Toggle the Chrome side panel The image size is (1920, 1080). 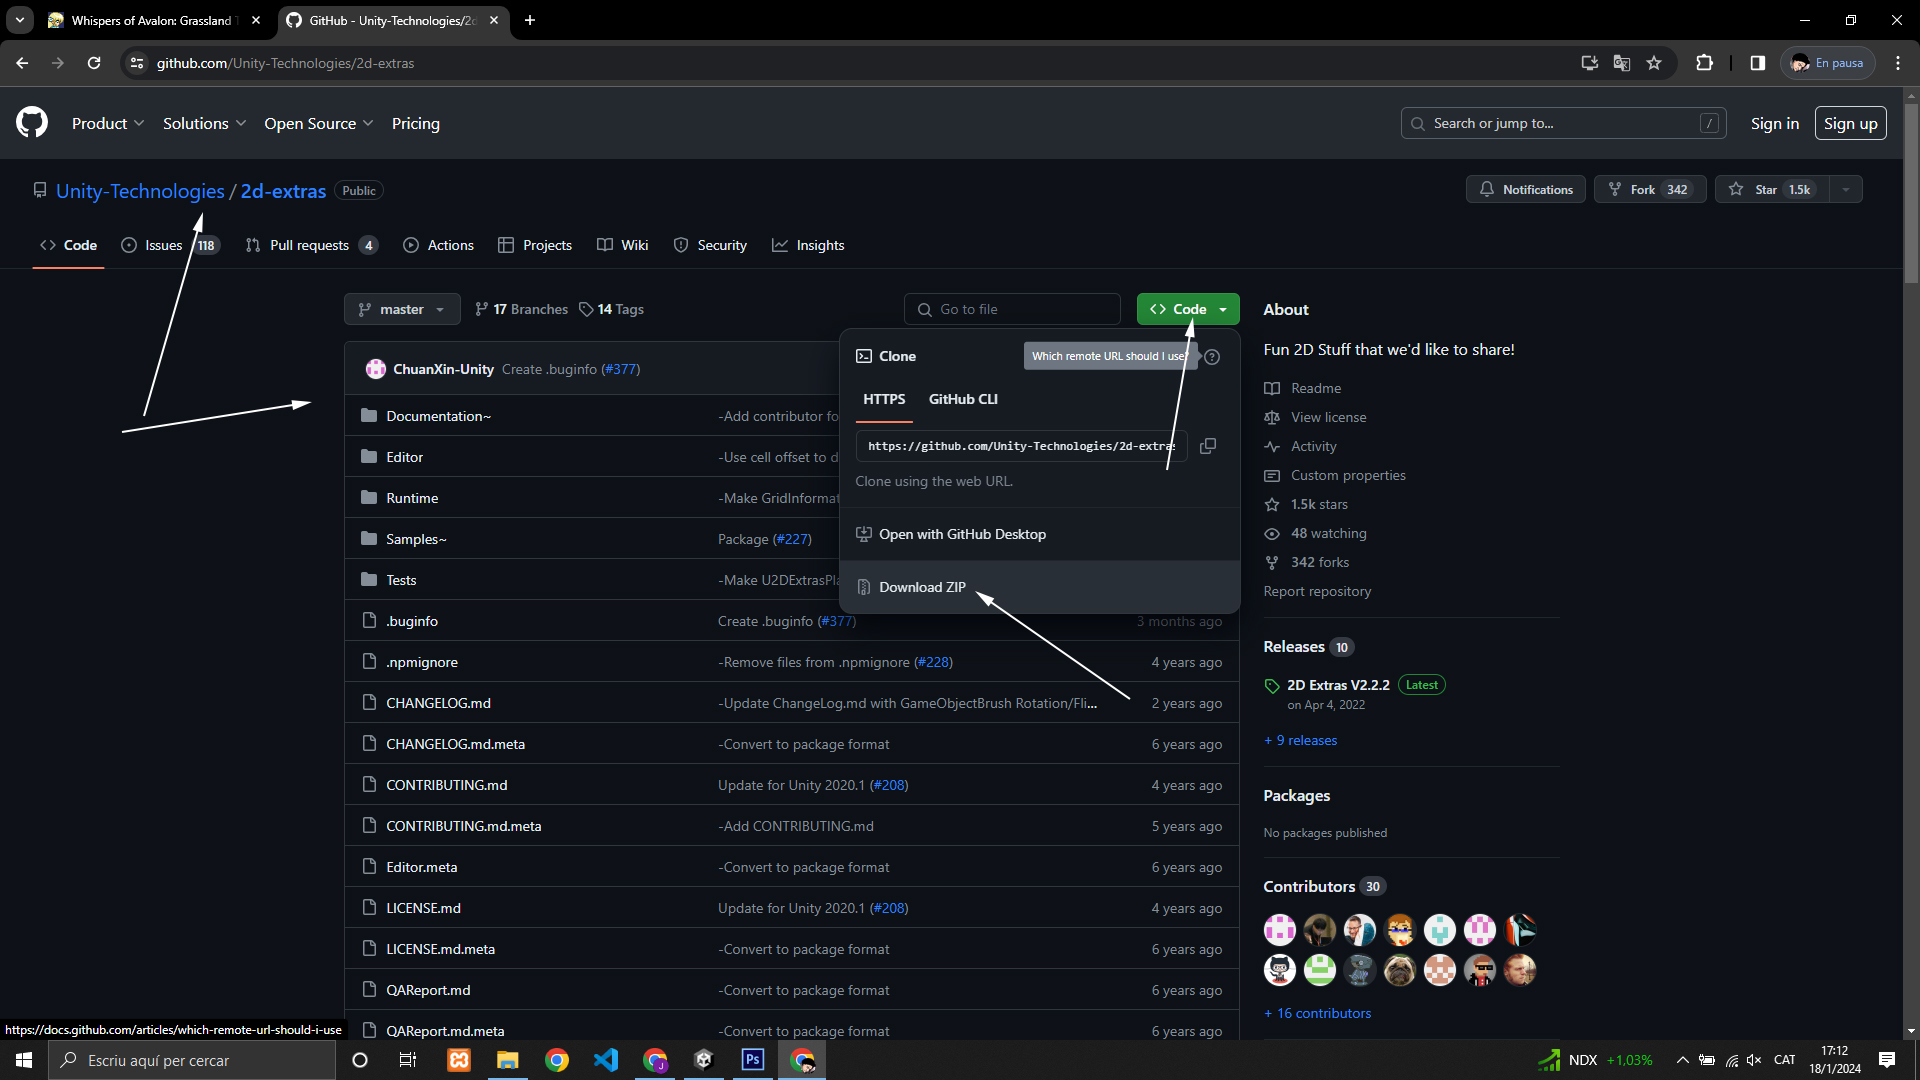tap(1758, 63)
